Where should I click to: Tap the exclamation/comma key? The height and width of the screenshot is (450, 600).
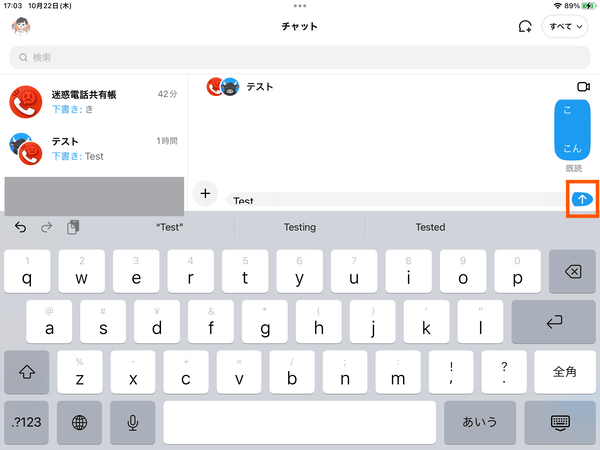451,372
